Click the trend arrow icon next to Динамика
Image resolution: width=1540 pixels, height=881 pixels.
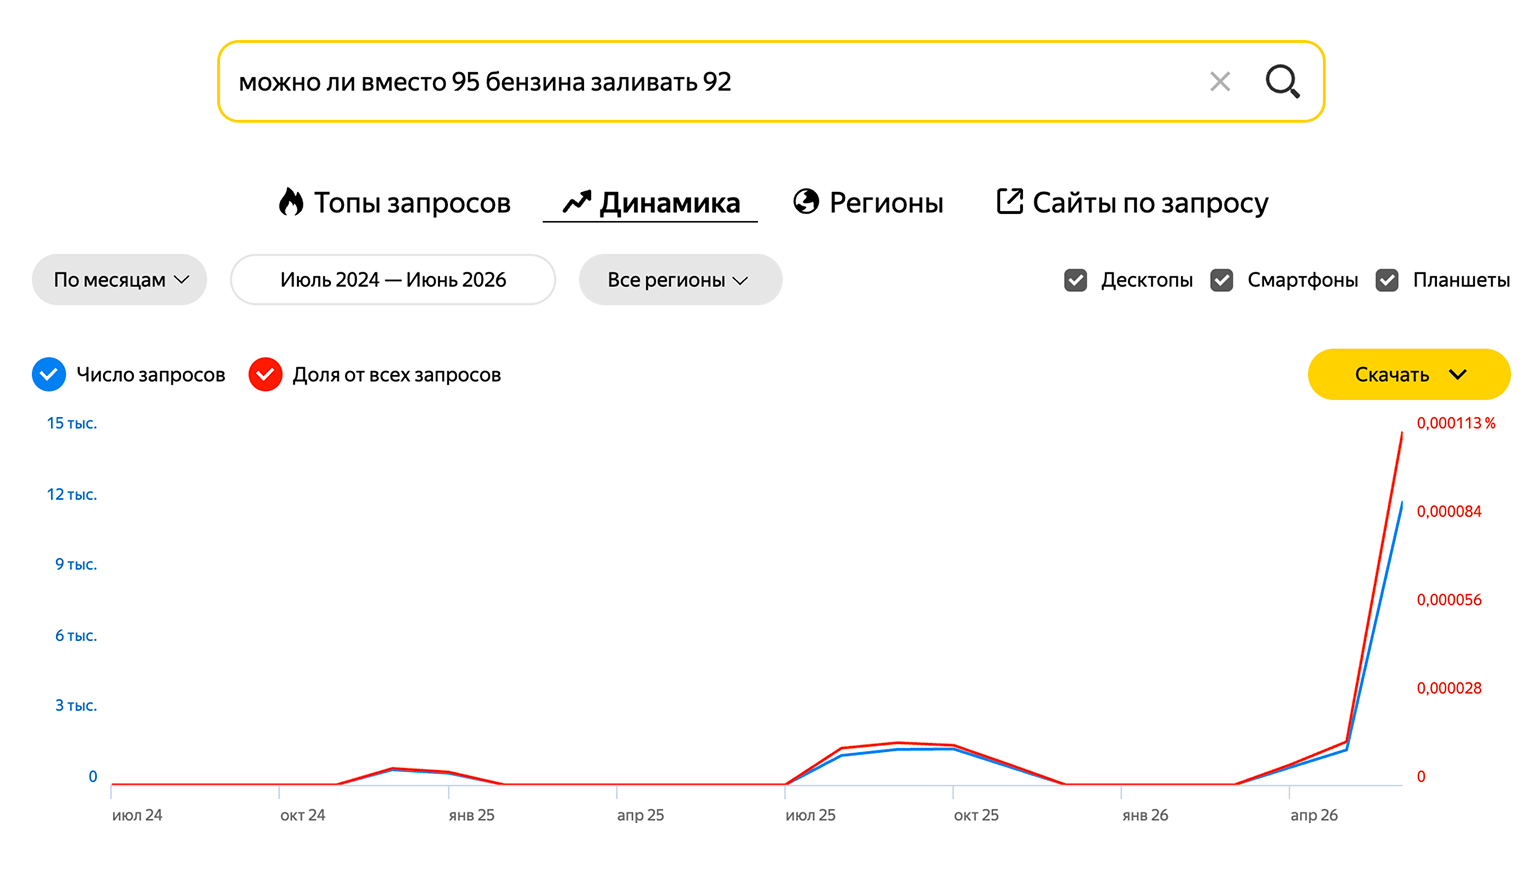(577, 203)
